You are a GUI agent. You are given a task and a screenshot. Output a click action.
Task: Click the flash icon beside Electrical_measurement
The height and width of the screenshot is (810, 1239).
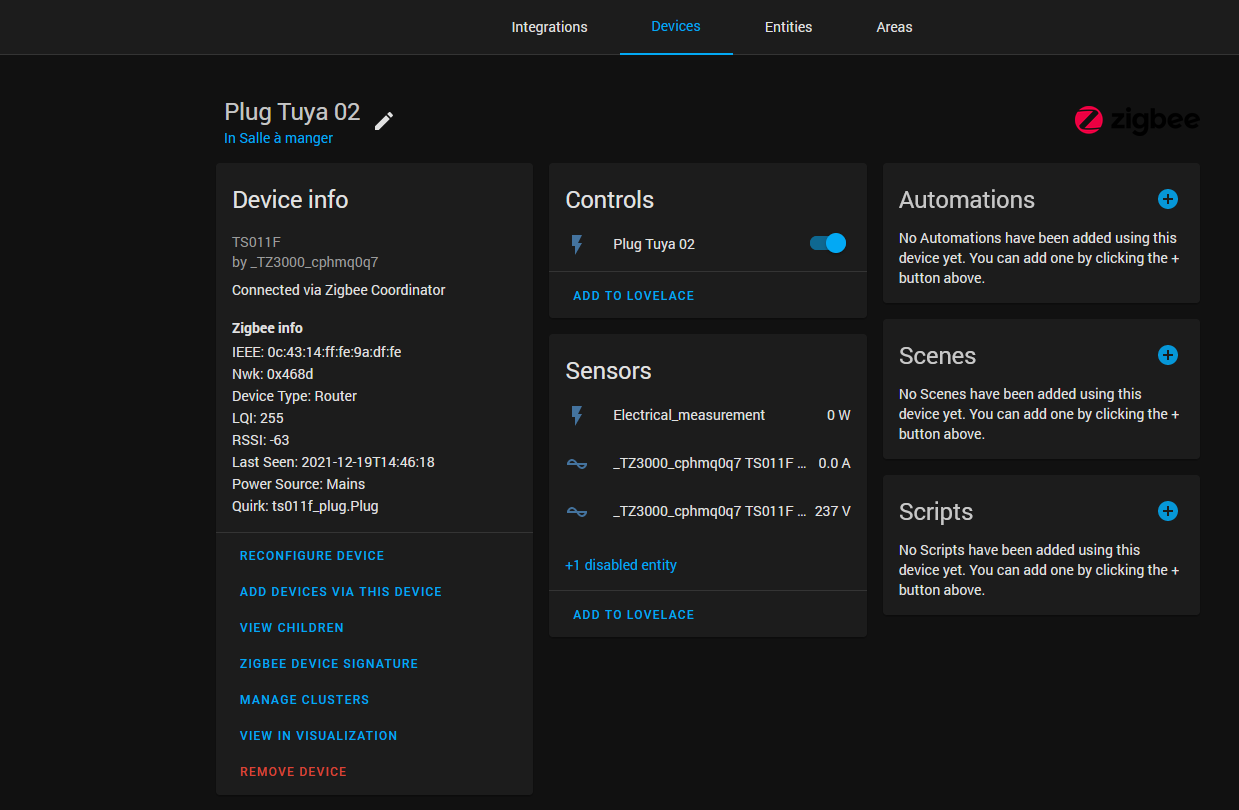click(x=577, y=415)
